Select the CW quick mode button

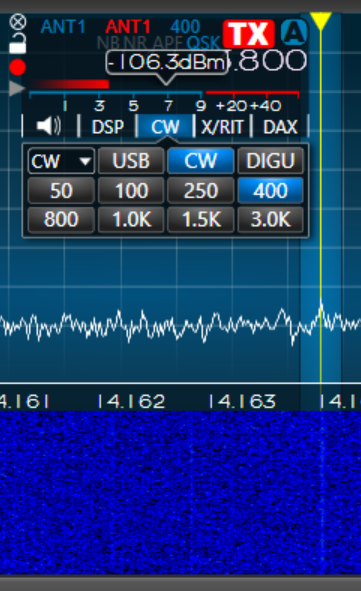[200, 161]
